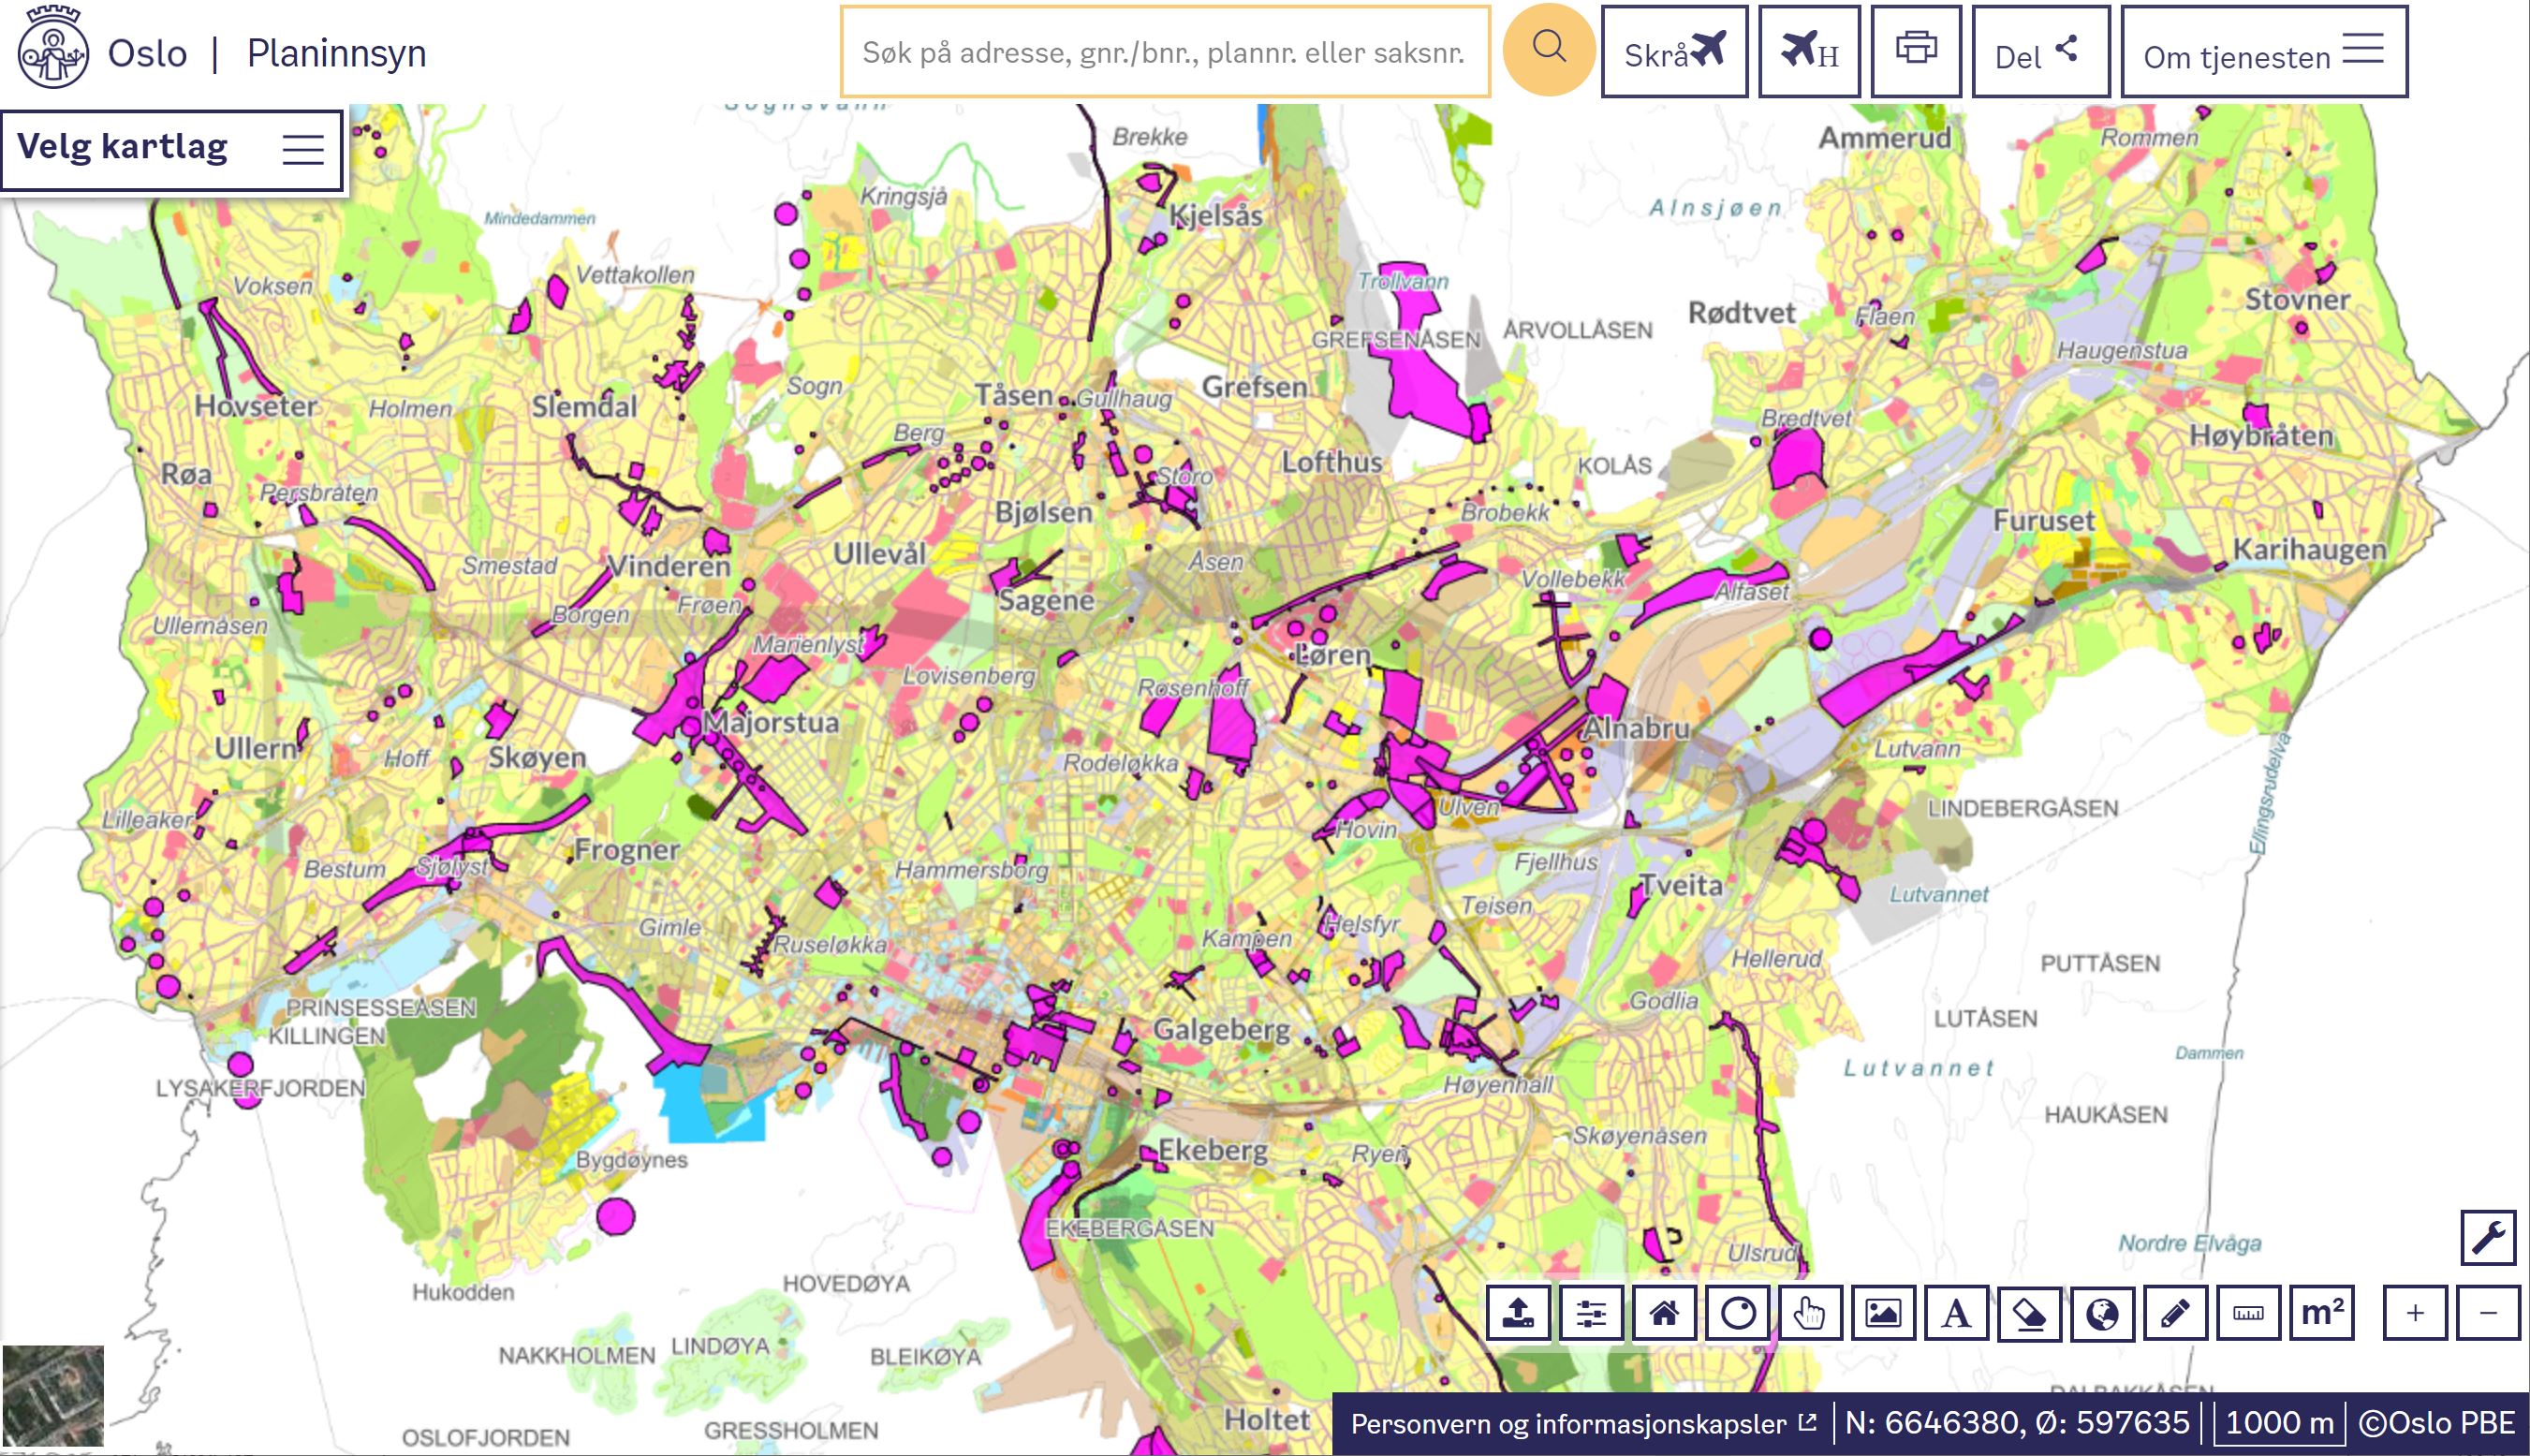Viewport: 2530px width, 1456px height.
Task: Click the orange search button
Action: coord(1548,50)
